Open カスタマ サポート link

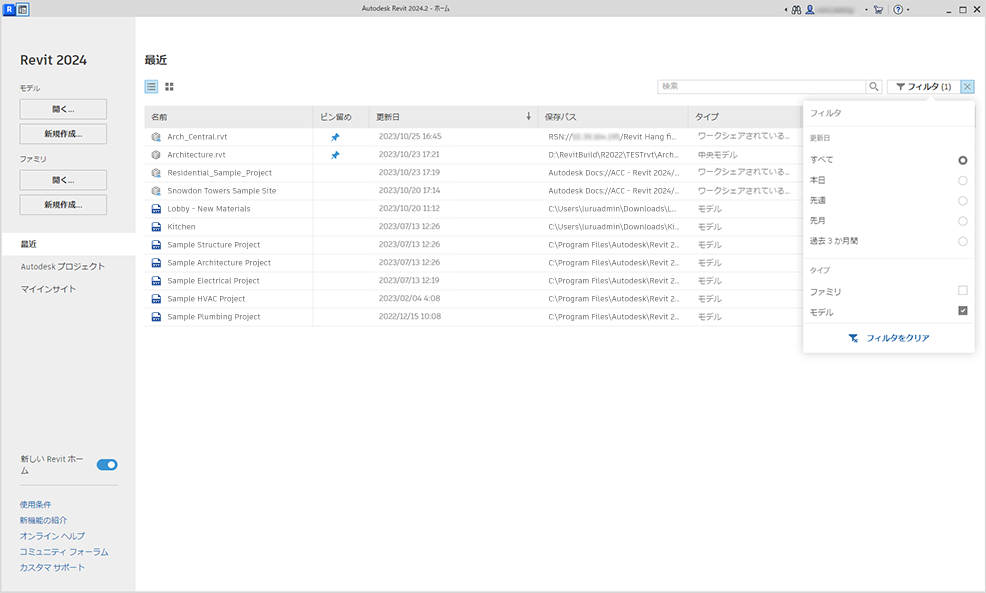click(x=52, y=567)
